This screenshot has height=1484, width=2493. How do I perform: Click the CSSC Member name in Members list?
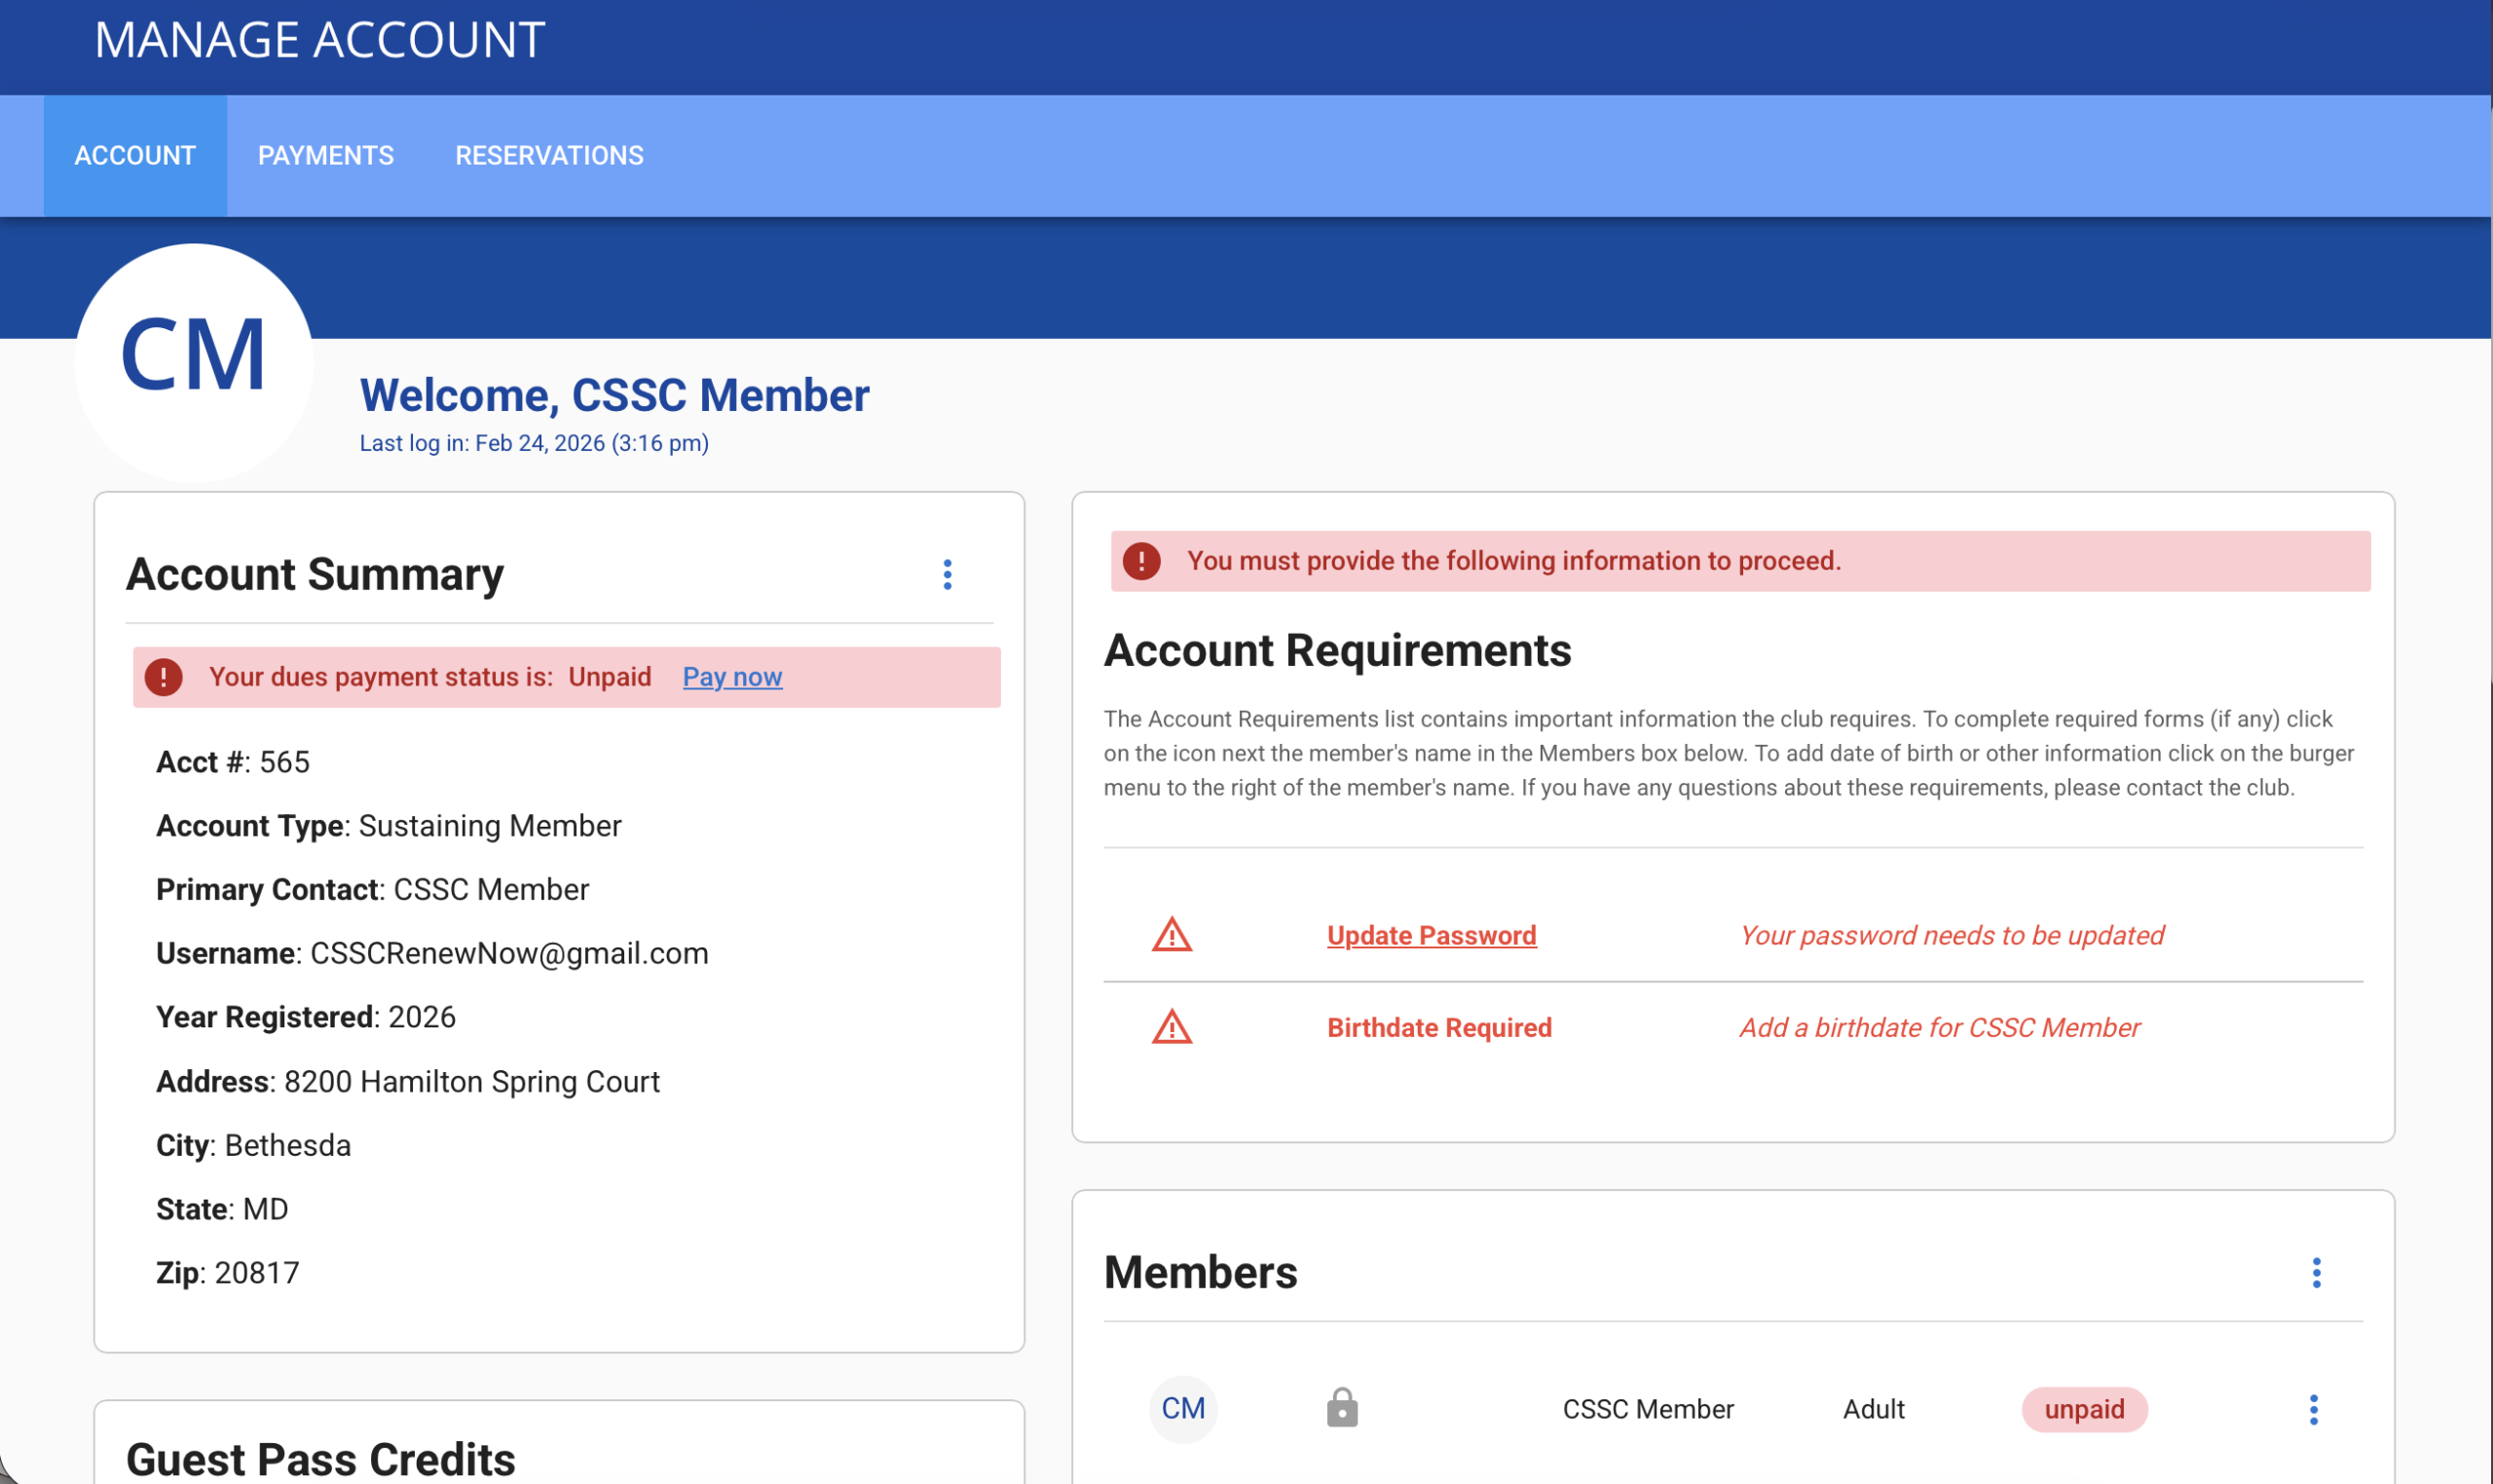pyautogui.click(x=1648, y=1409)
